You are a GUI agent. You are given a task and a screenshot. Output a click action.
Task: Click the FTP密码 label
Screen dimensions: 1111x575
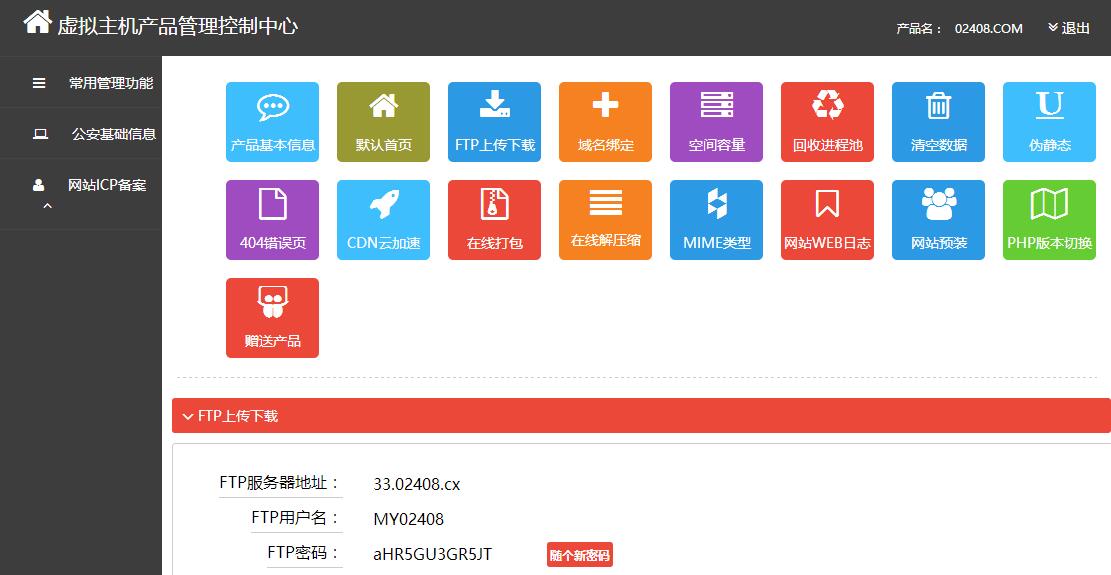tap(303, 552)
